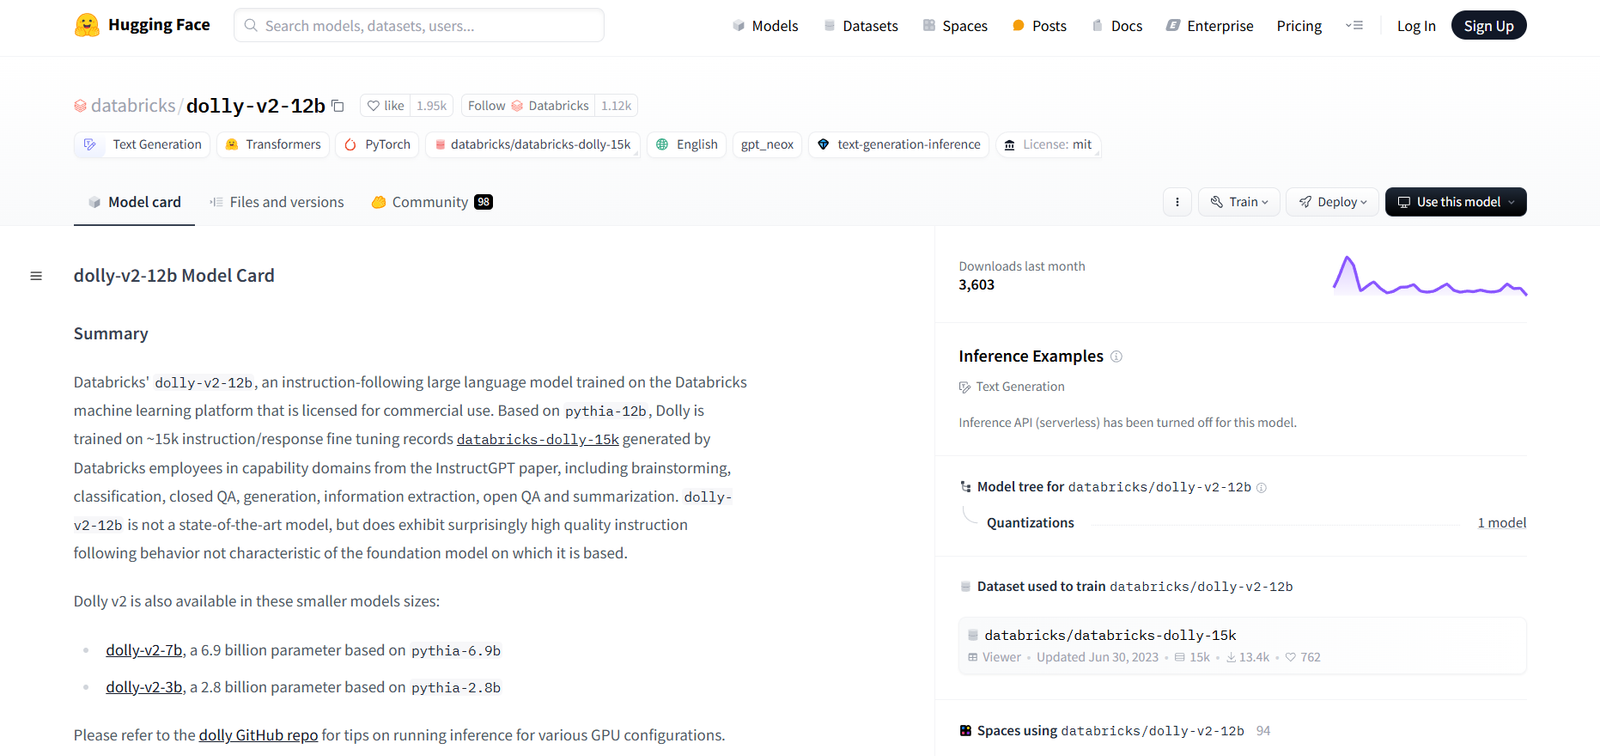
Task: Expand the Use this model dropdown
Action: tap(1455, 202)
